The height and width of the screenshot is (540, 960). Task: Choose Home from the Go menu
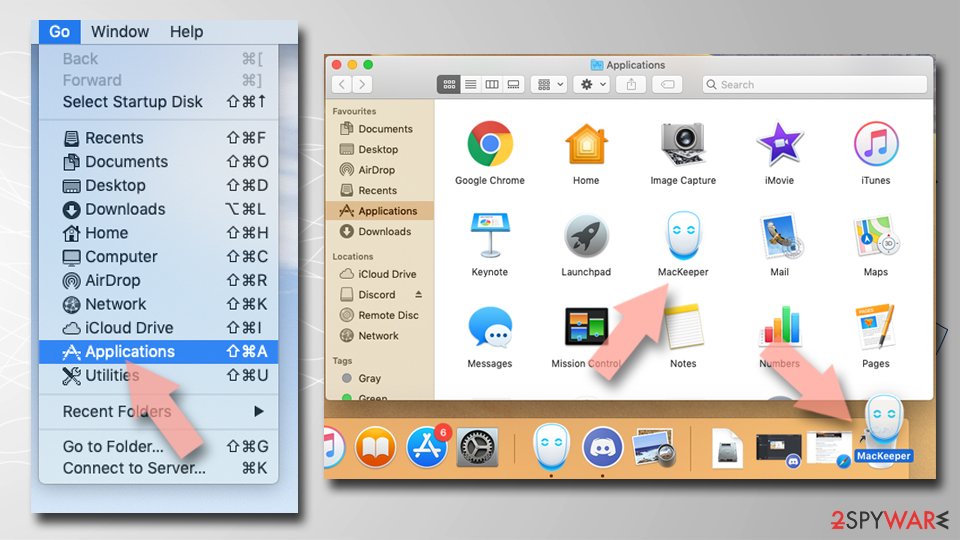coord(158,233)
